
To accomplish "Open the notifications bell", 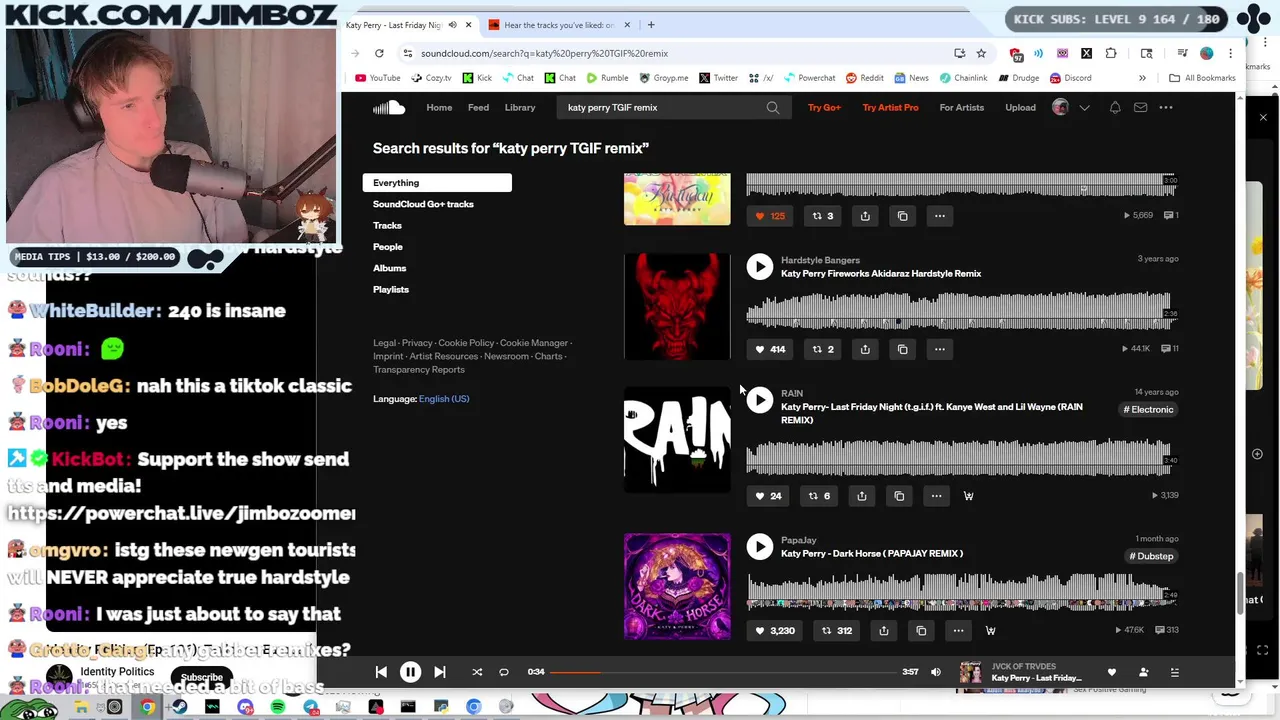I will click(x=1115, y=107).
